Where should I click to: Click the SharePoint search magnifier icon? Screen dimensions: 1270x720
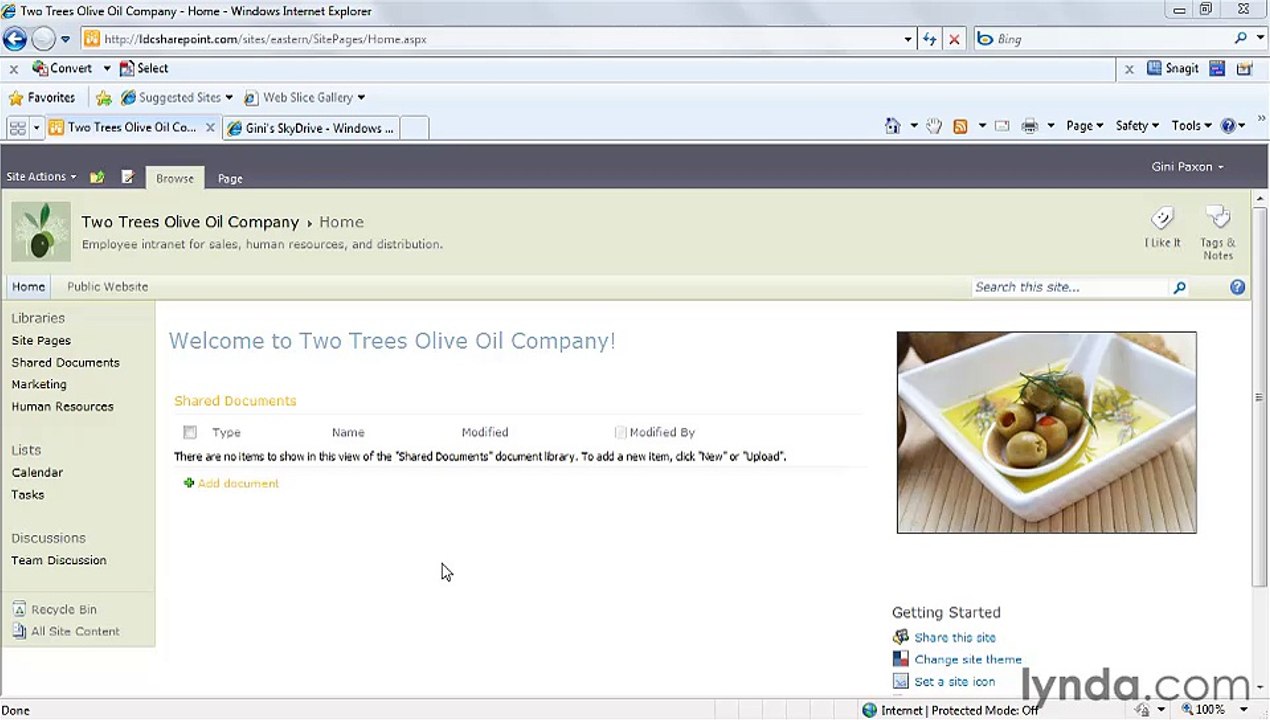[1179, 287]
